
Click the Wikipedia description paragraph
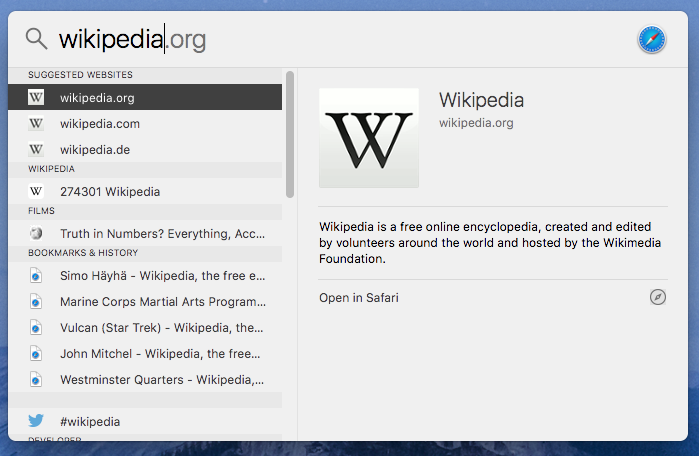[490, 242]
